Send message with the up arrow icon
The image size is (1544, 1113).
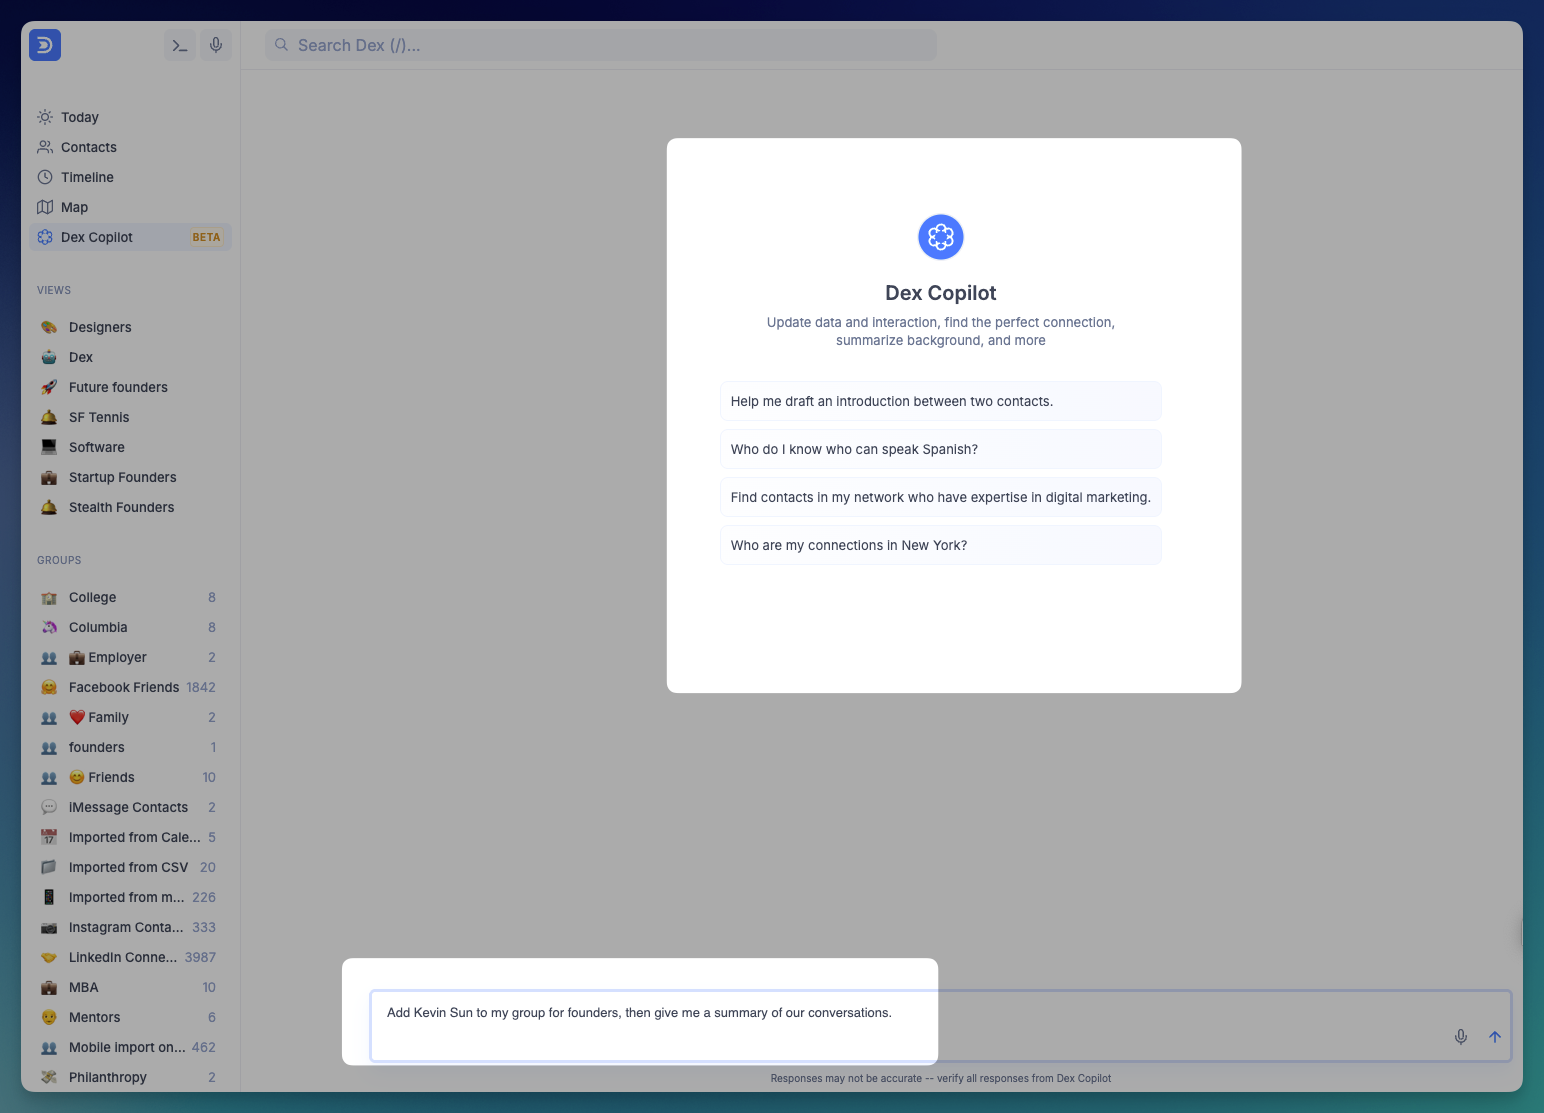coord(1495,1037)
